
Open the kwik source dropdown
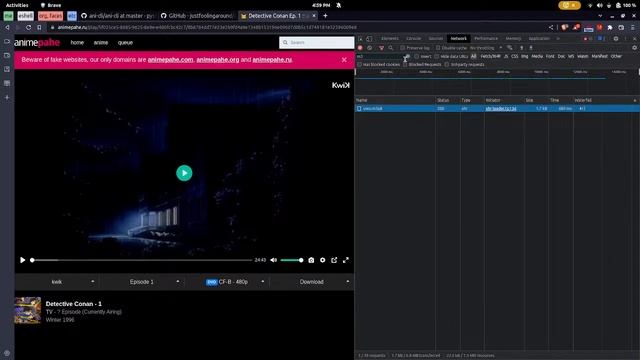coord(57,282)
